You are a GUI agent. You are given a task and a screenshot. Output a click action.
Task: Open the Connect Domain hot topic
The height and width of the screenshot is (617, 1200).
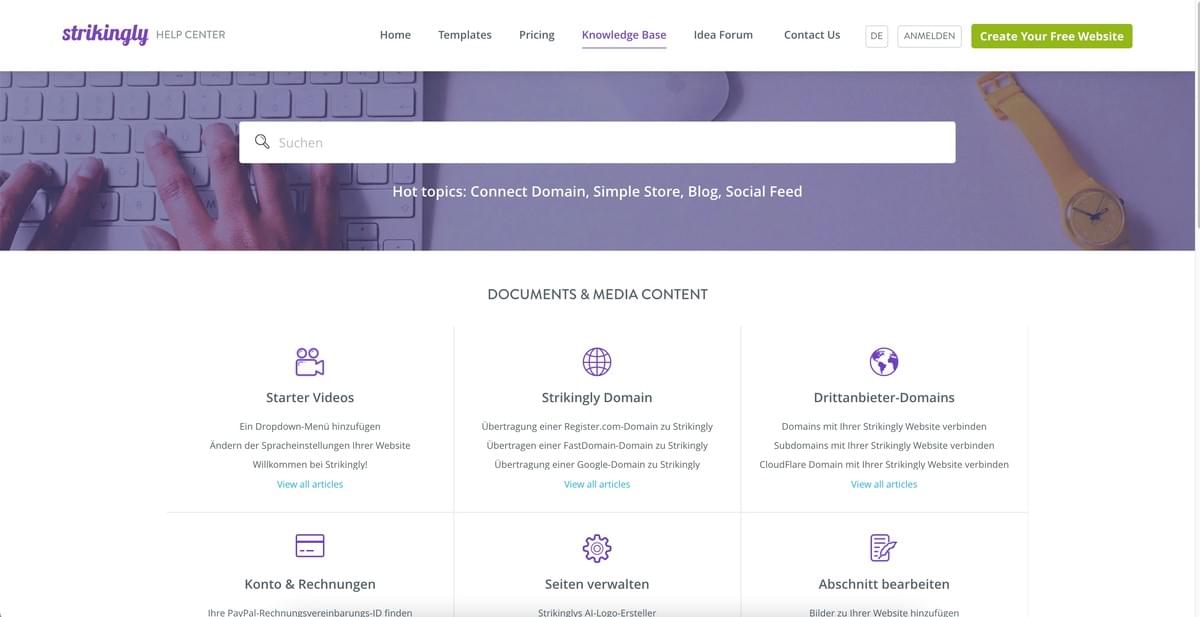tap(529, 191)
